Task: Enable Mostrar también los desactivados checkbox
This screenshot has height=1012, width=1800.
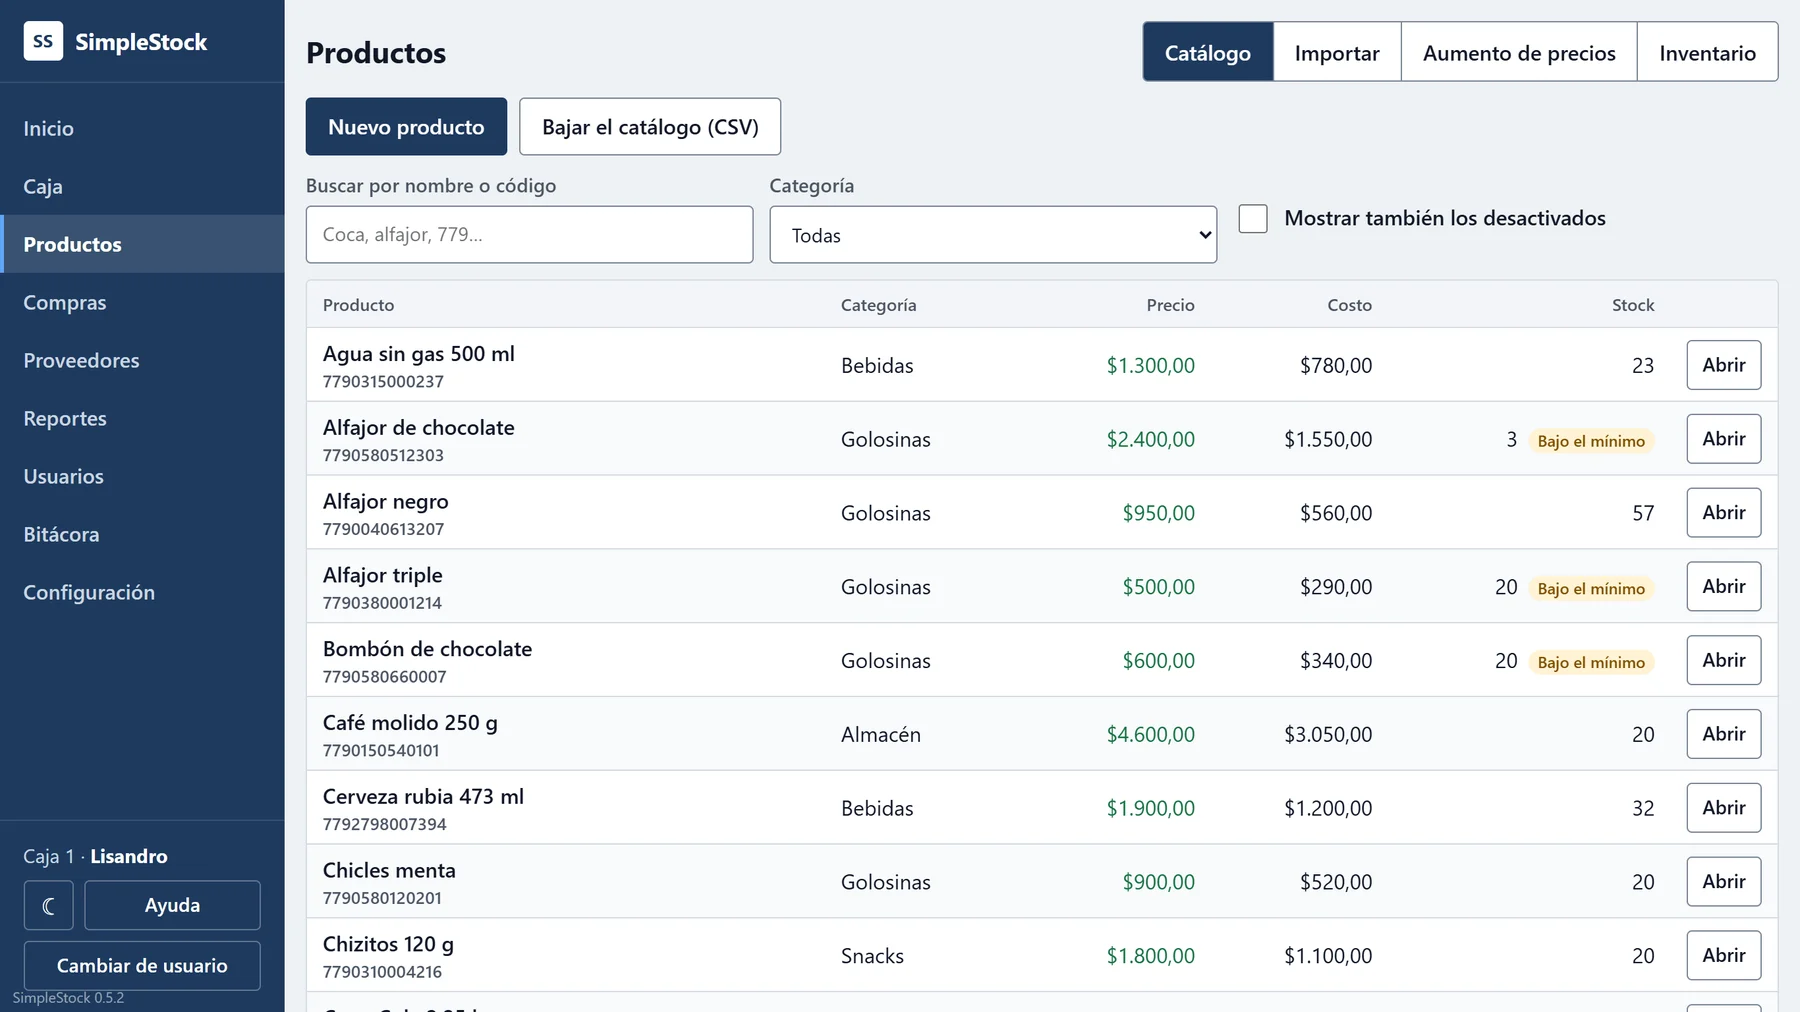Action: pos(1253,218)
